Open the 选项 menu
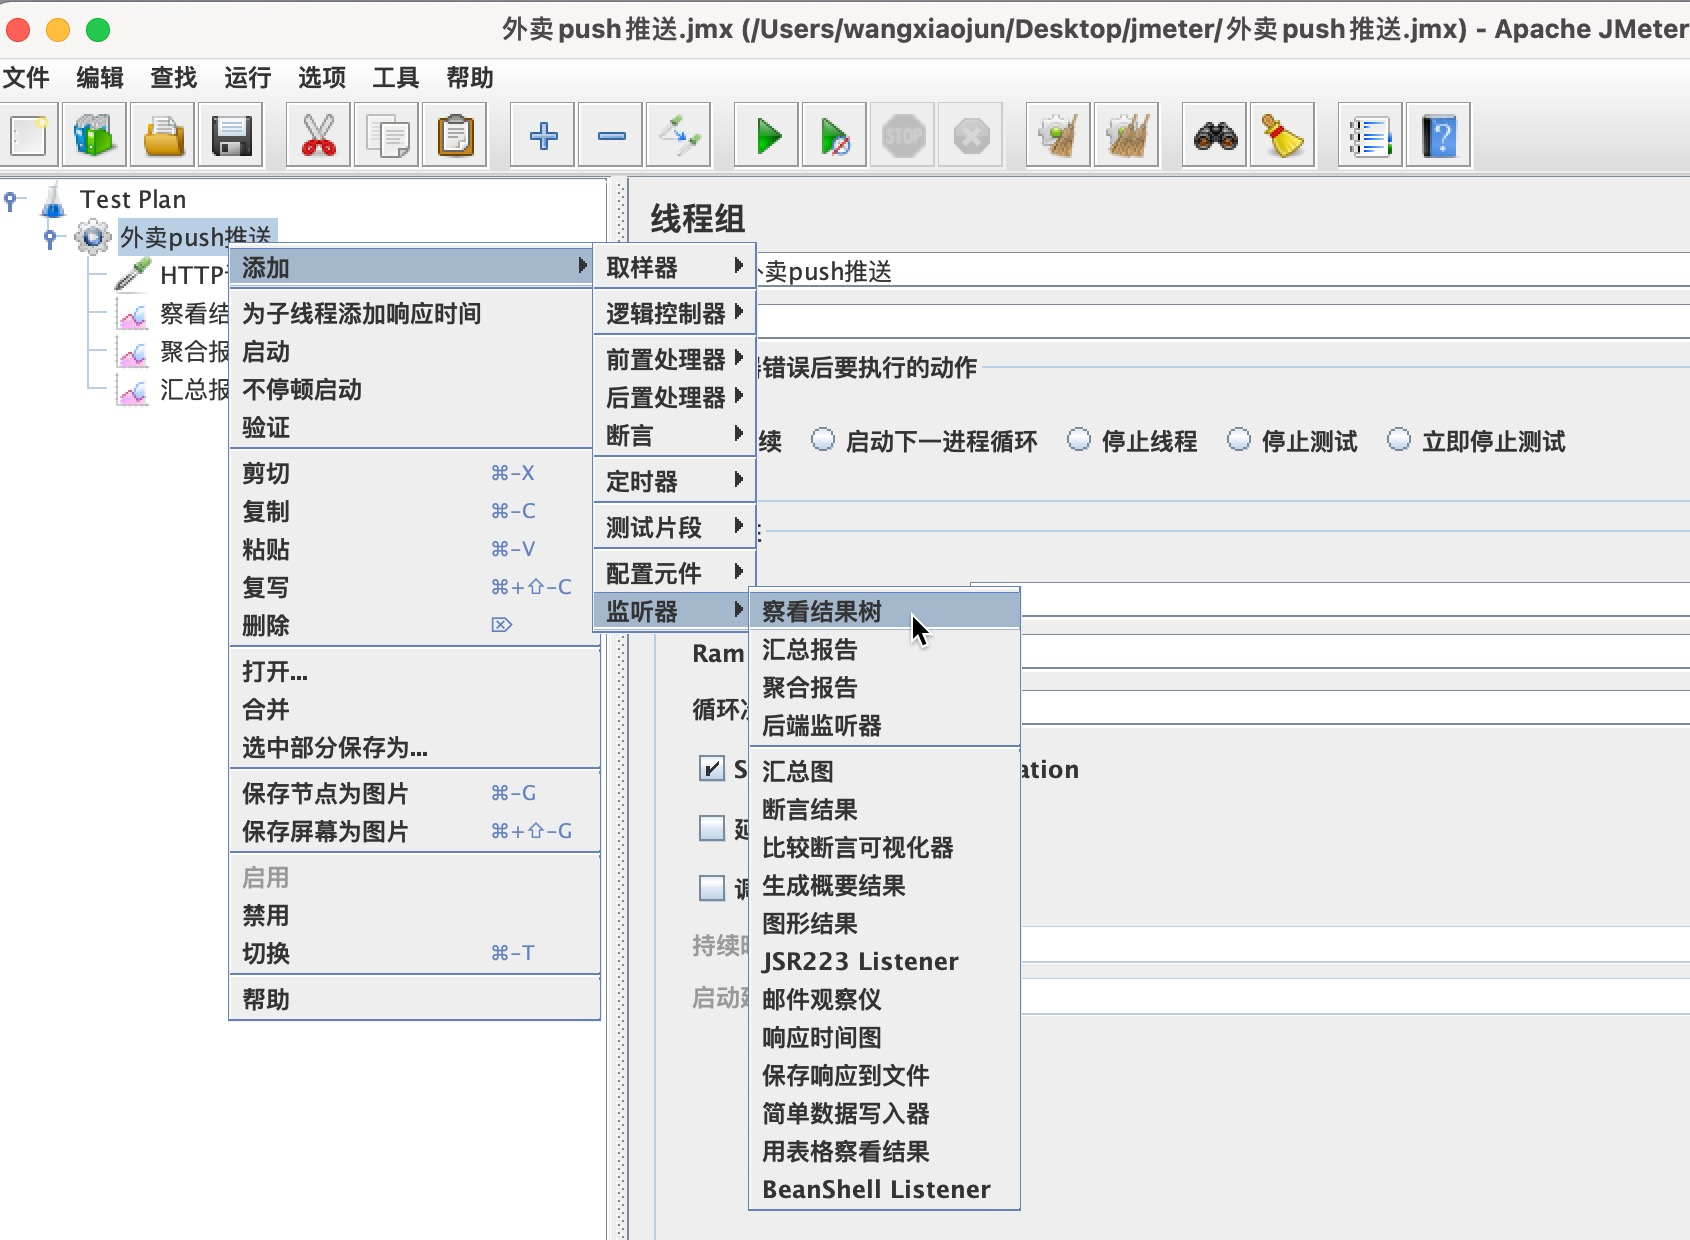1690x1240 pixels. pos(321,78)
